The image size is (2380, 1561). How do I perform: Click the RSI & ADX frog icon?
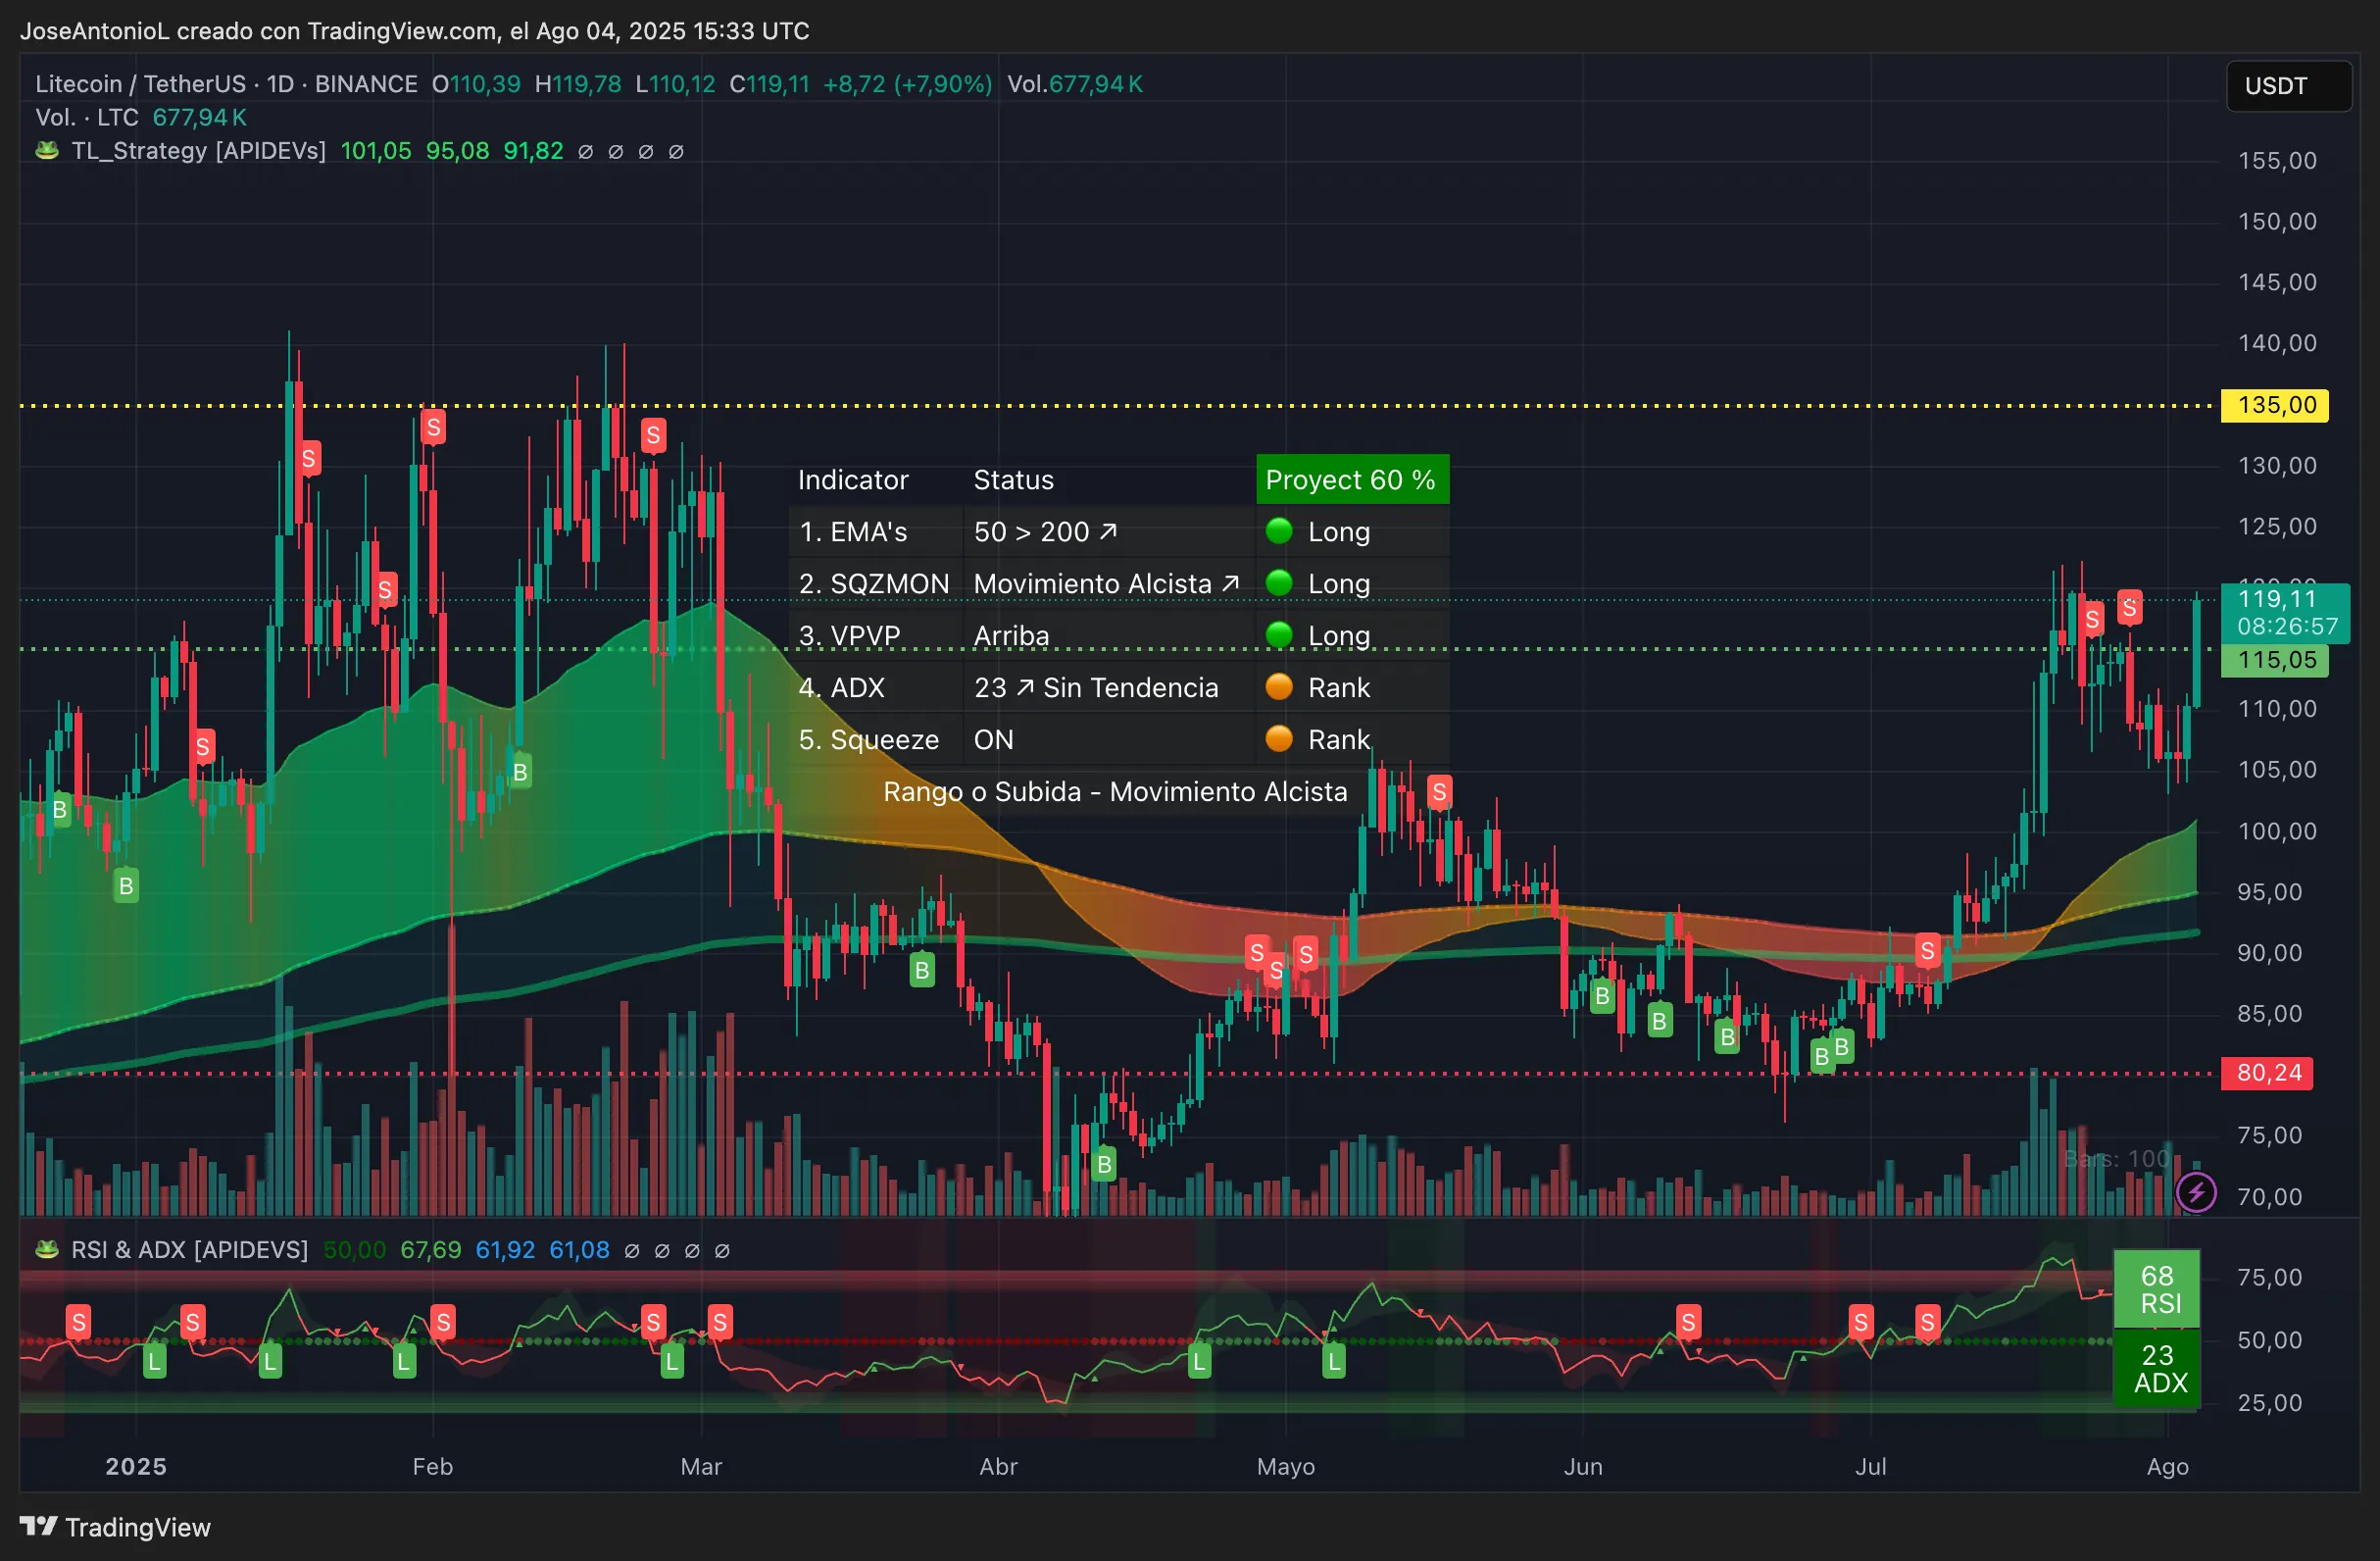[46, 1250]
